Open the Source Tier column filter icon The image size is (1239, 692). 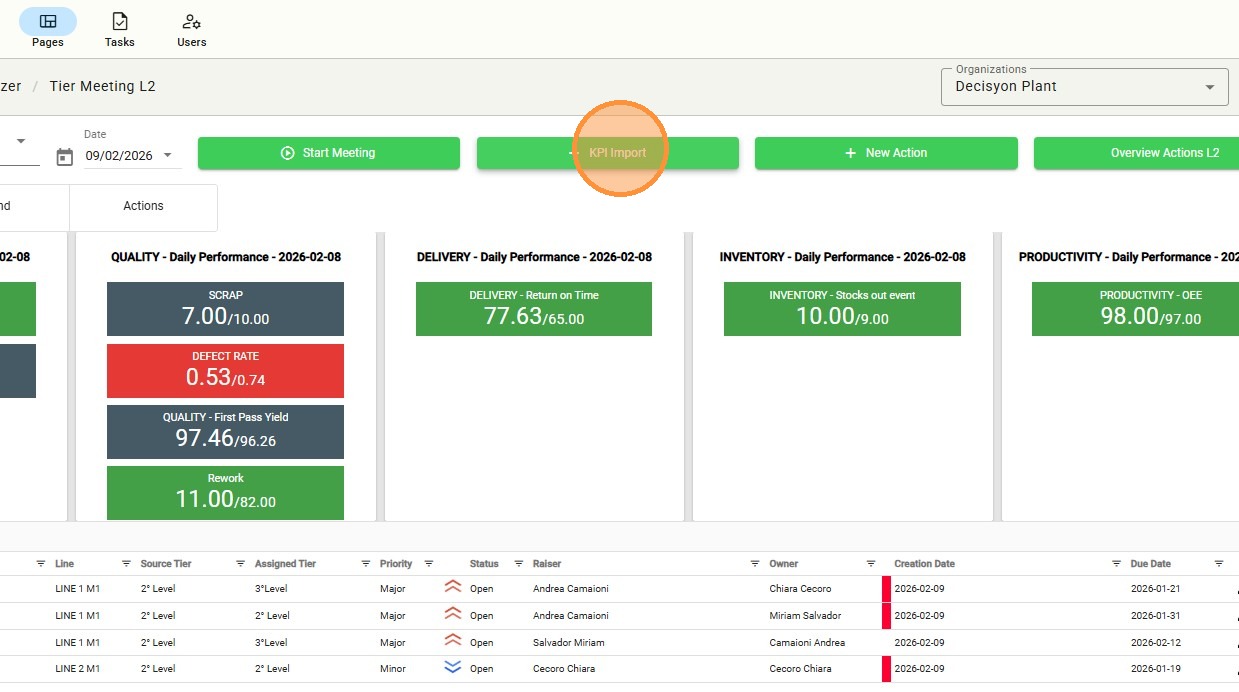pyautogui.click(x=241, y=564)
